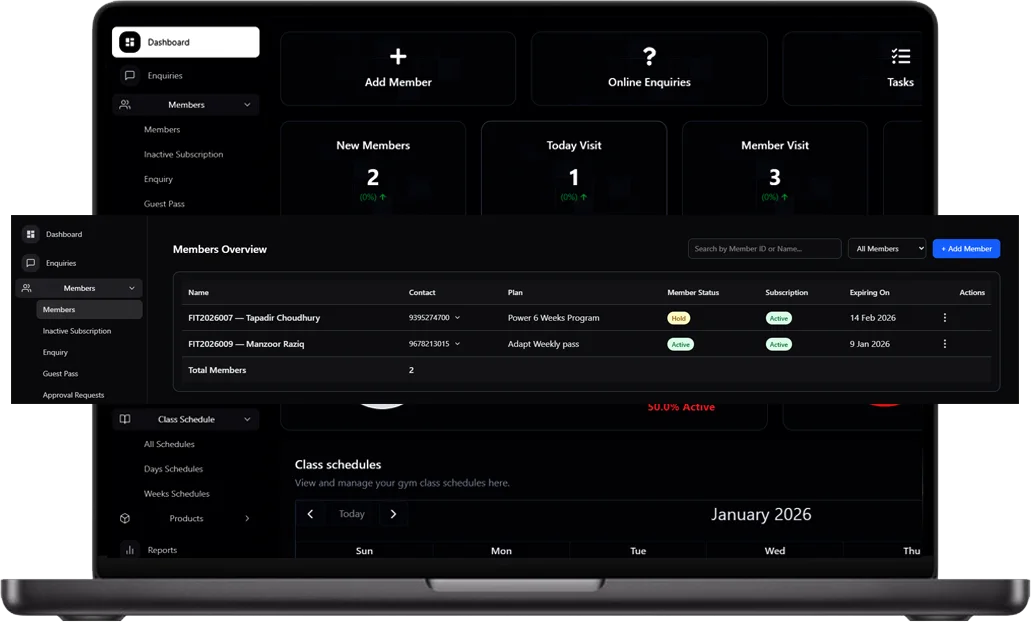Click the question mark Online Enquiries icon

(x=649, y=57)
